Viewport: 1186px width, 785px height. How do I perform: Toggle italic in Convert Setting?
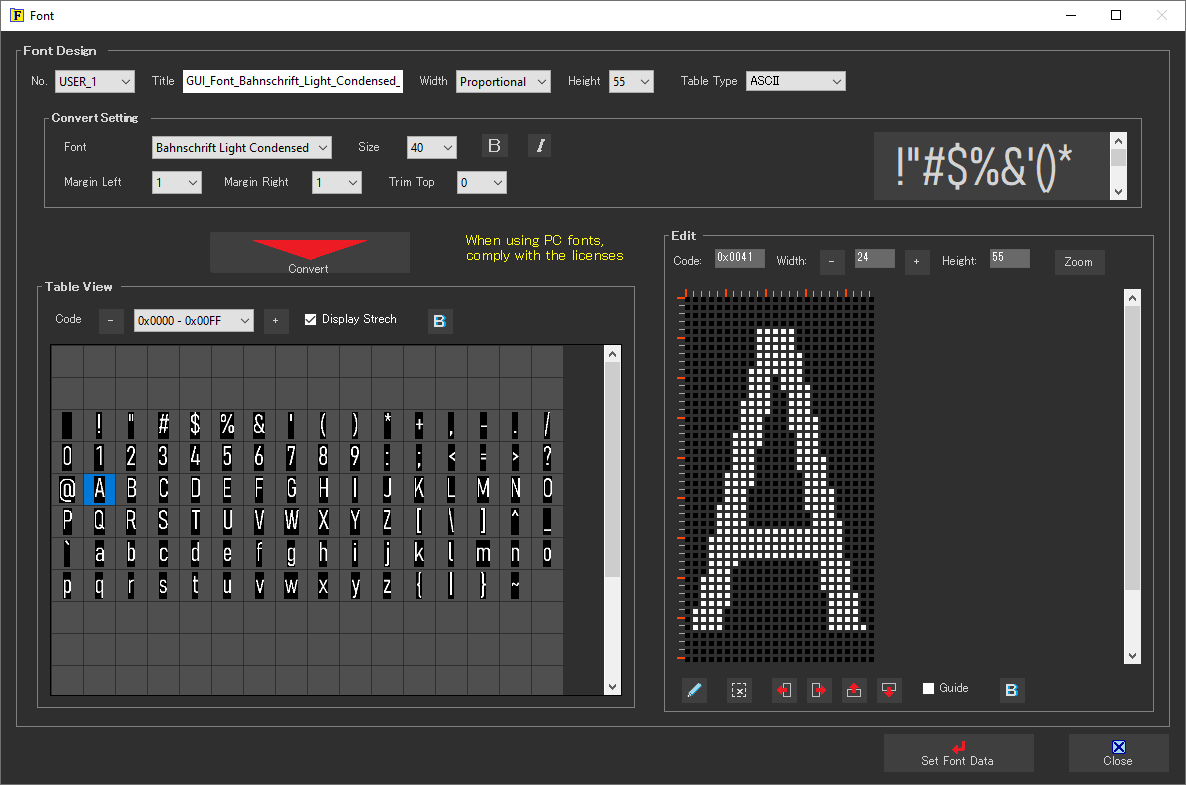(x=540, y=146)
